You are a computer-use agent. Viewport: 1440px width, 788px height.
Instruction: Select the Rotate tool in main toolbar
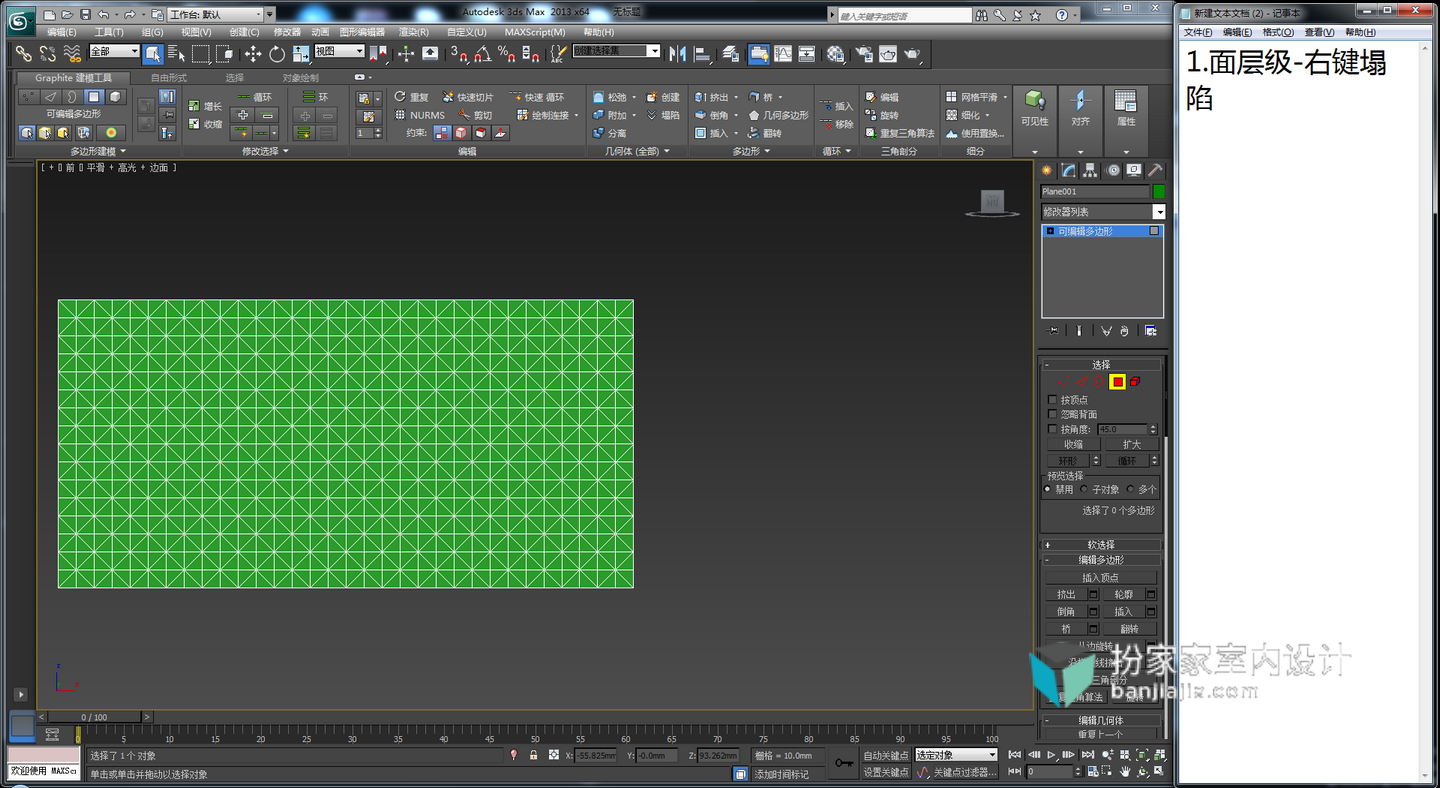277,54
